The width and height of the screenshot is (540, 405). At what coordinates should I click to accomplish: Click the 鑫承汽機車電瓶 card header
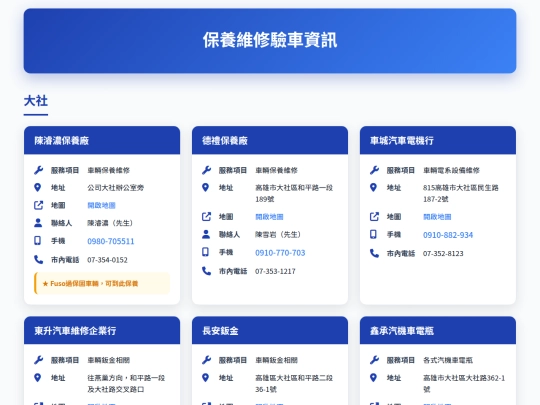[x=438, y=330]
